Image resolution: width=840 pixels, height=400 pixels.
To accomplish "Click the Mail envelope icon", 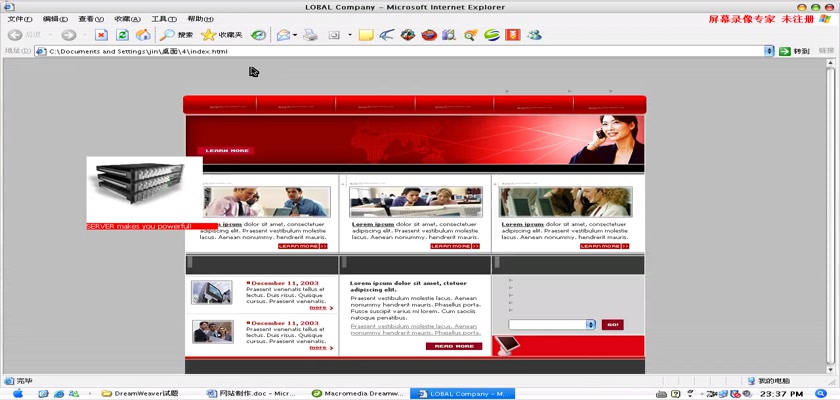I will [283, 35].
